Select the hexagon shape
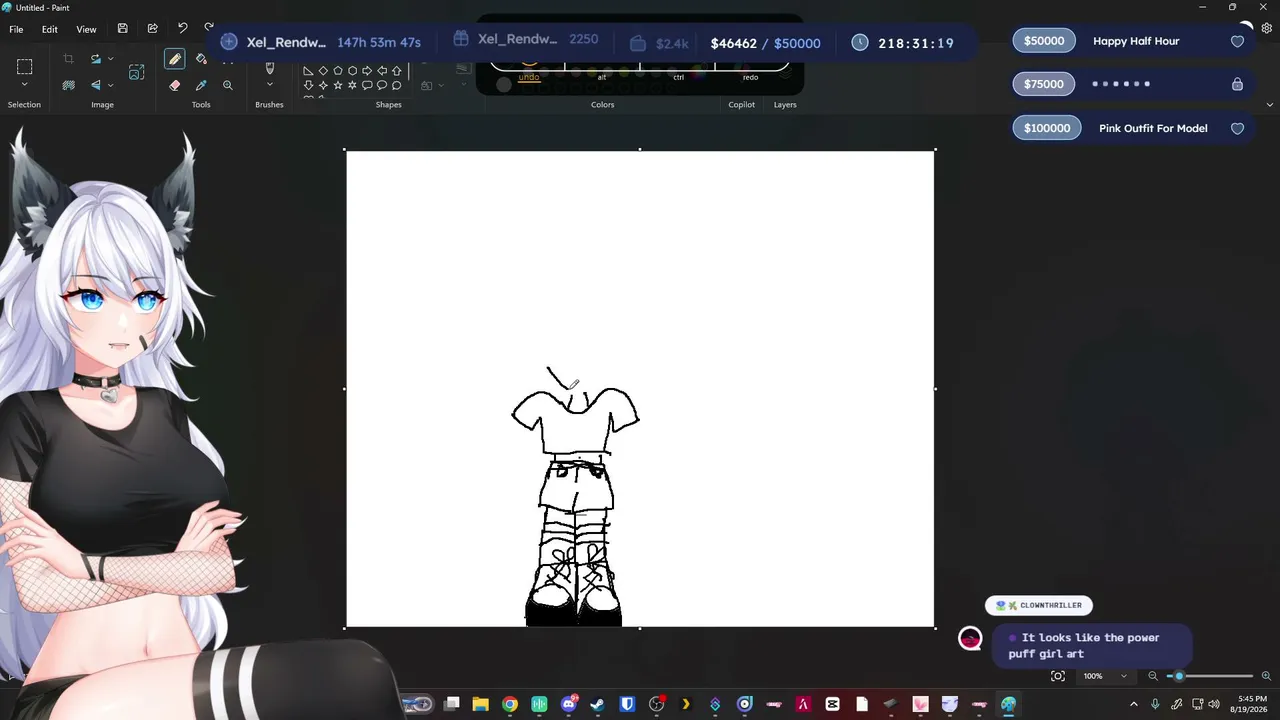The width and height of the screenshot is (1280, 720). 352,71
